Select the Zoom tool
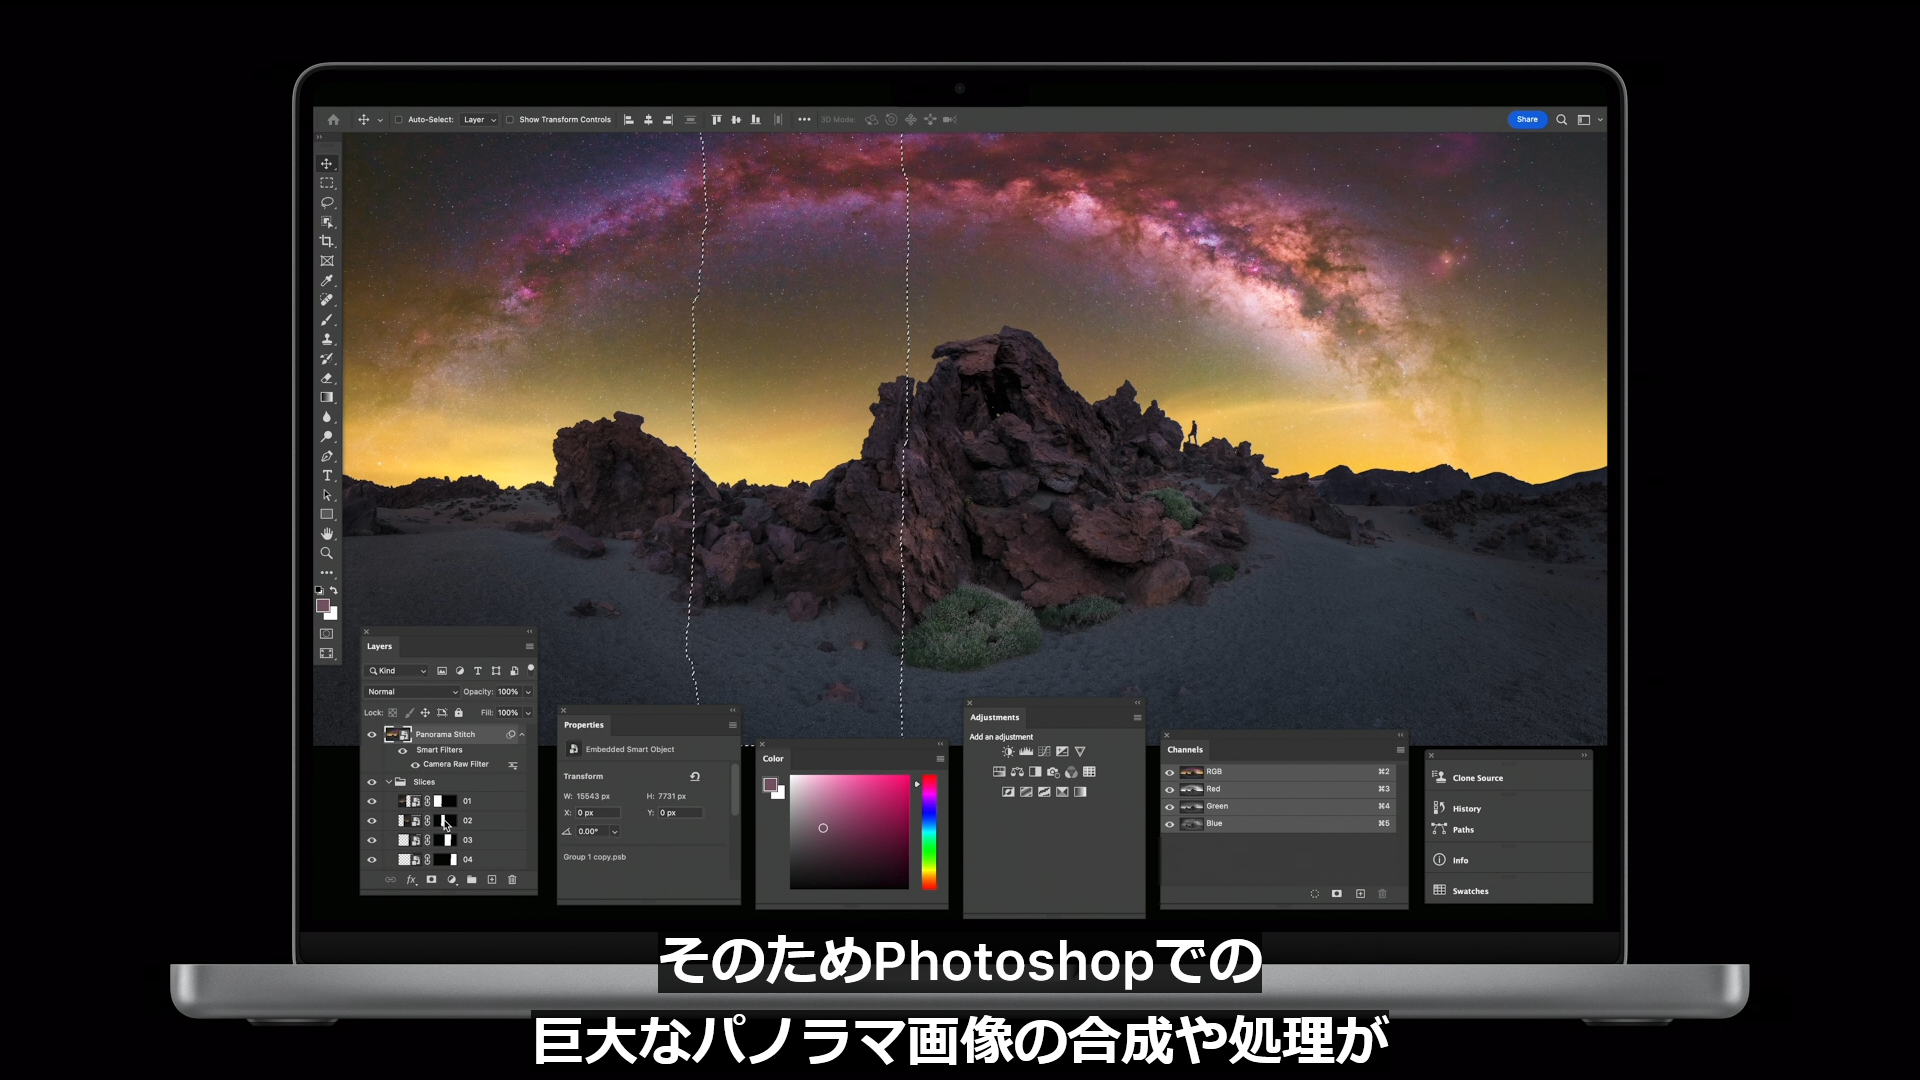Image resolution: width=1920 pixels, height=1080 pixels. pos(326,553)
